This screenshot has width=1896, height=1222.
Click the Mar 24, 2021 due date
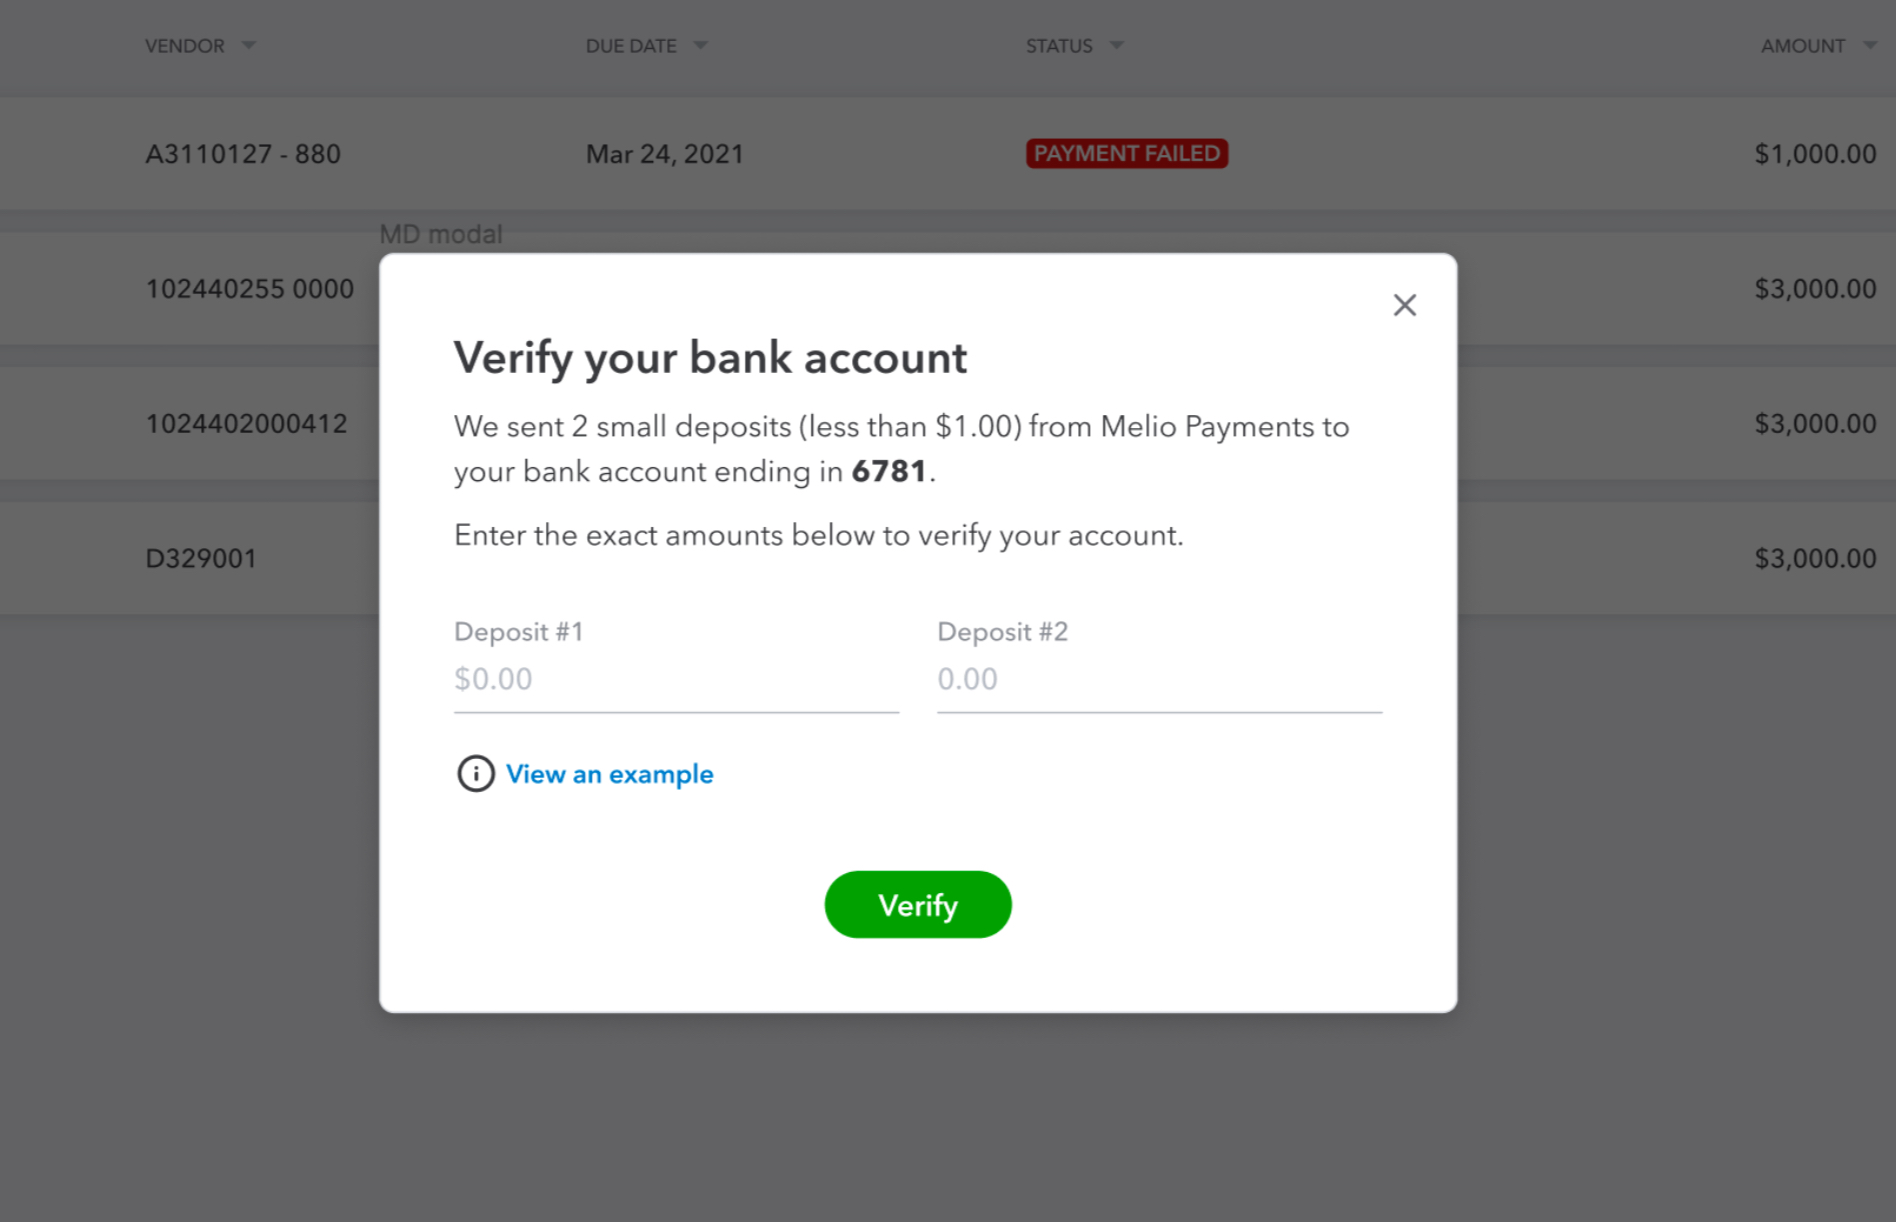[x=664, y=153]
